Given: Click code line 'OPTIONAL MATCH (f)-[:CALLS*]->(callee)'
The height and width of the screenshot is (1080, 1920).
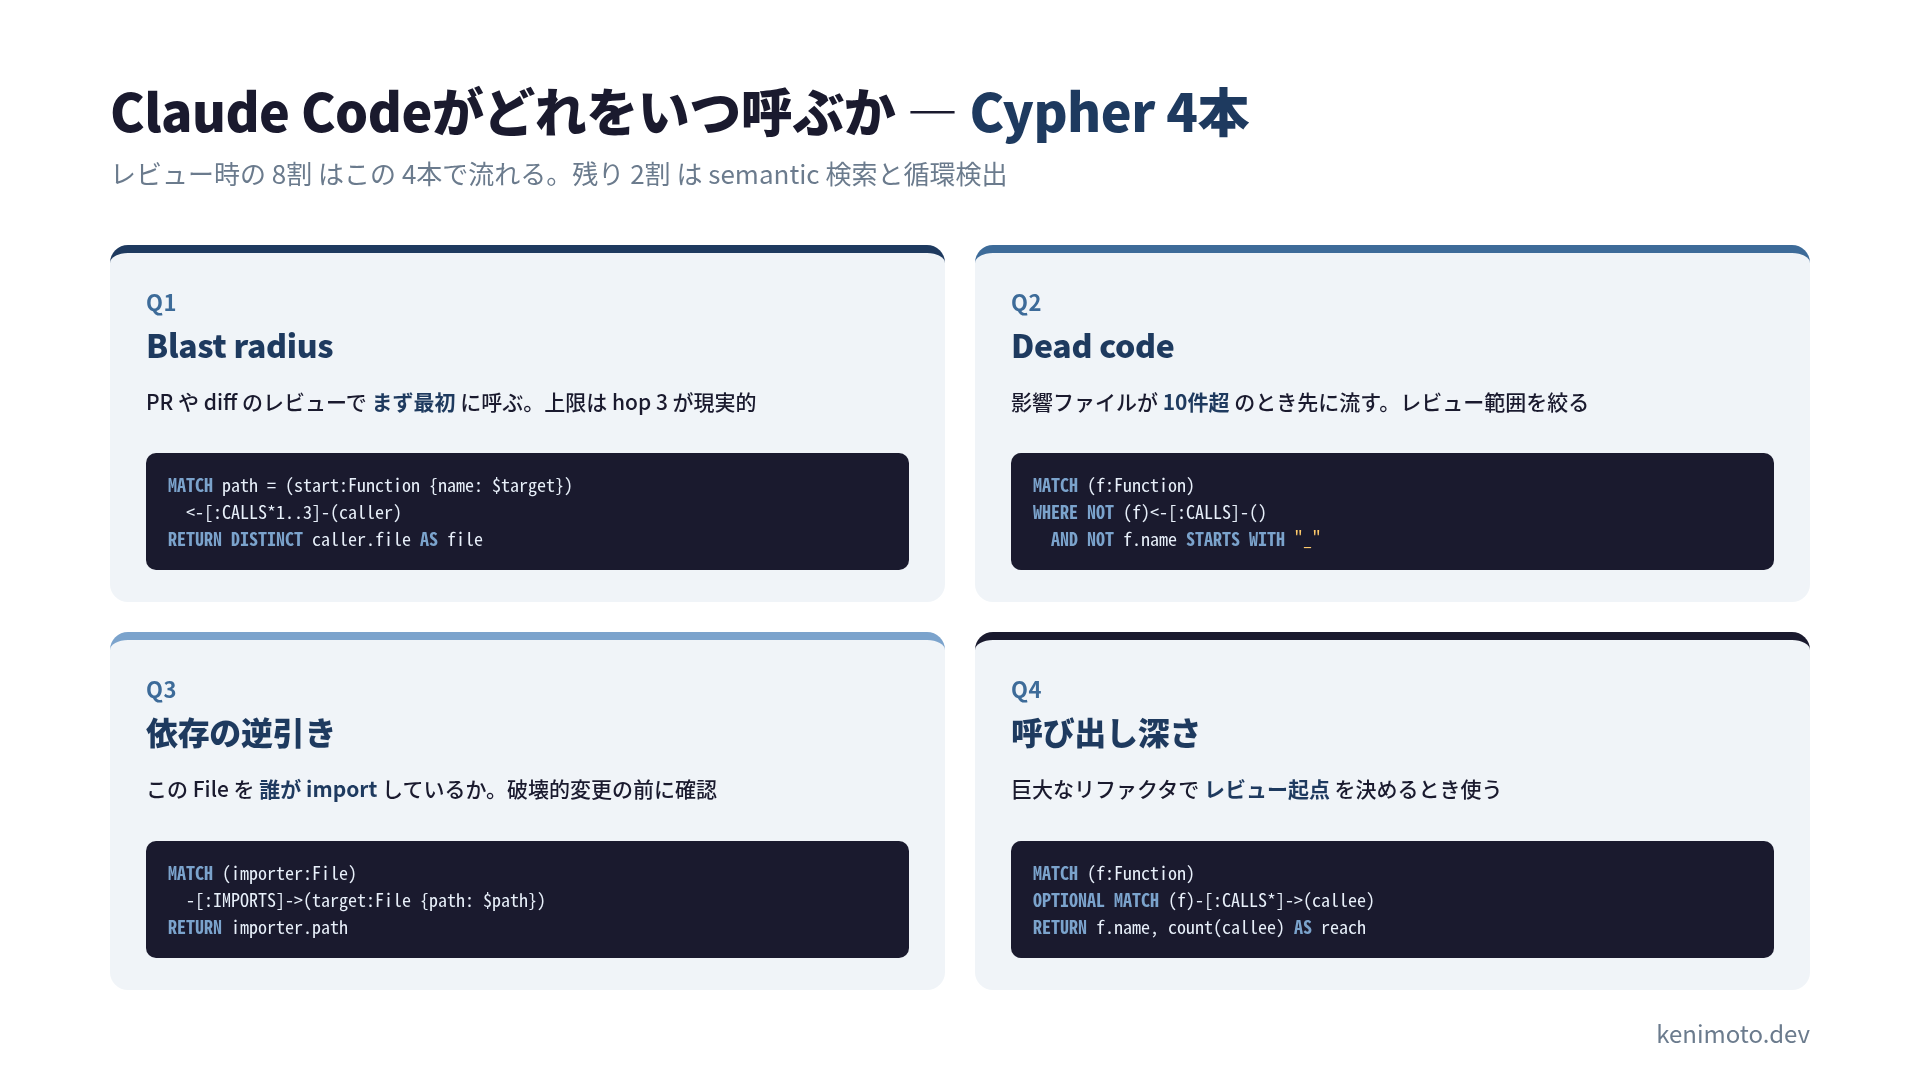Looking at the screenshot, I should [x=1203, y=901].
